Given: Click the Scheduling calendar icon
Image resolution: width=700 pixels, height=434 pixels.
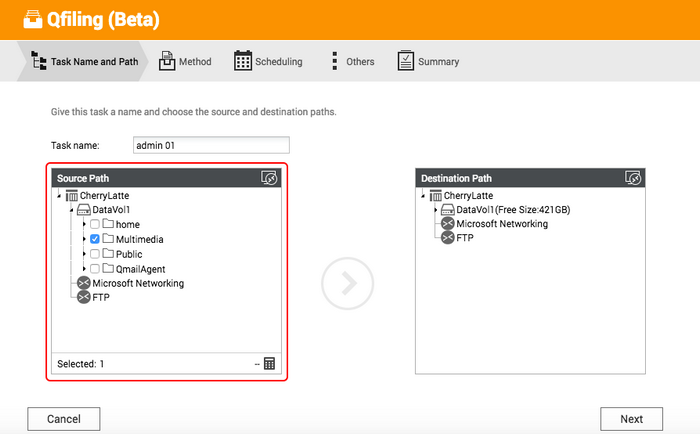Looking at the screenshot, I should pyautogui.click(x=243, y=61).
